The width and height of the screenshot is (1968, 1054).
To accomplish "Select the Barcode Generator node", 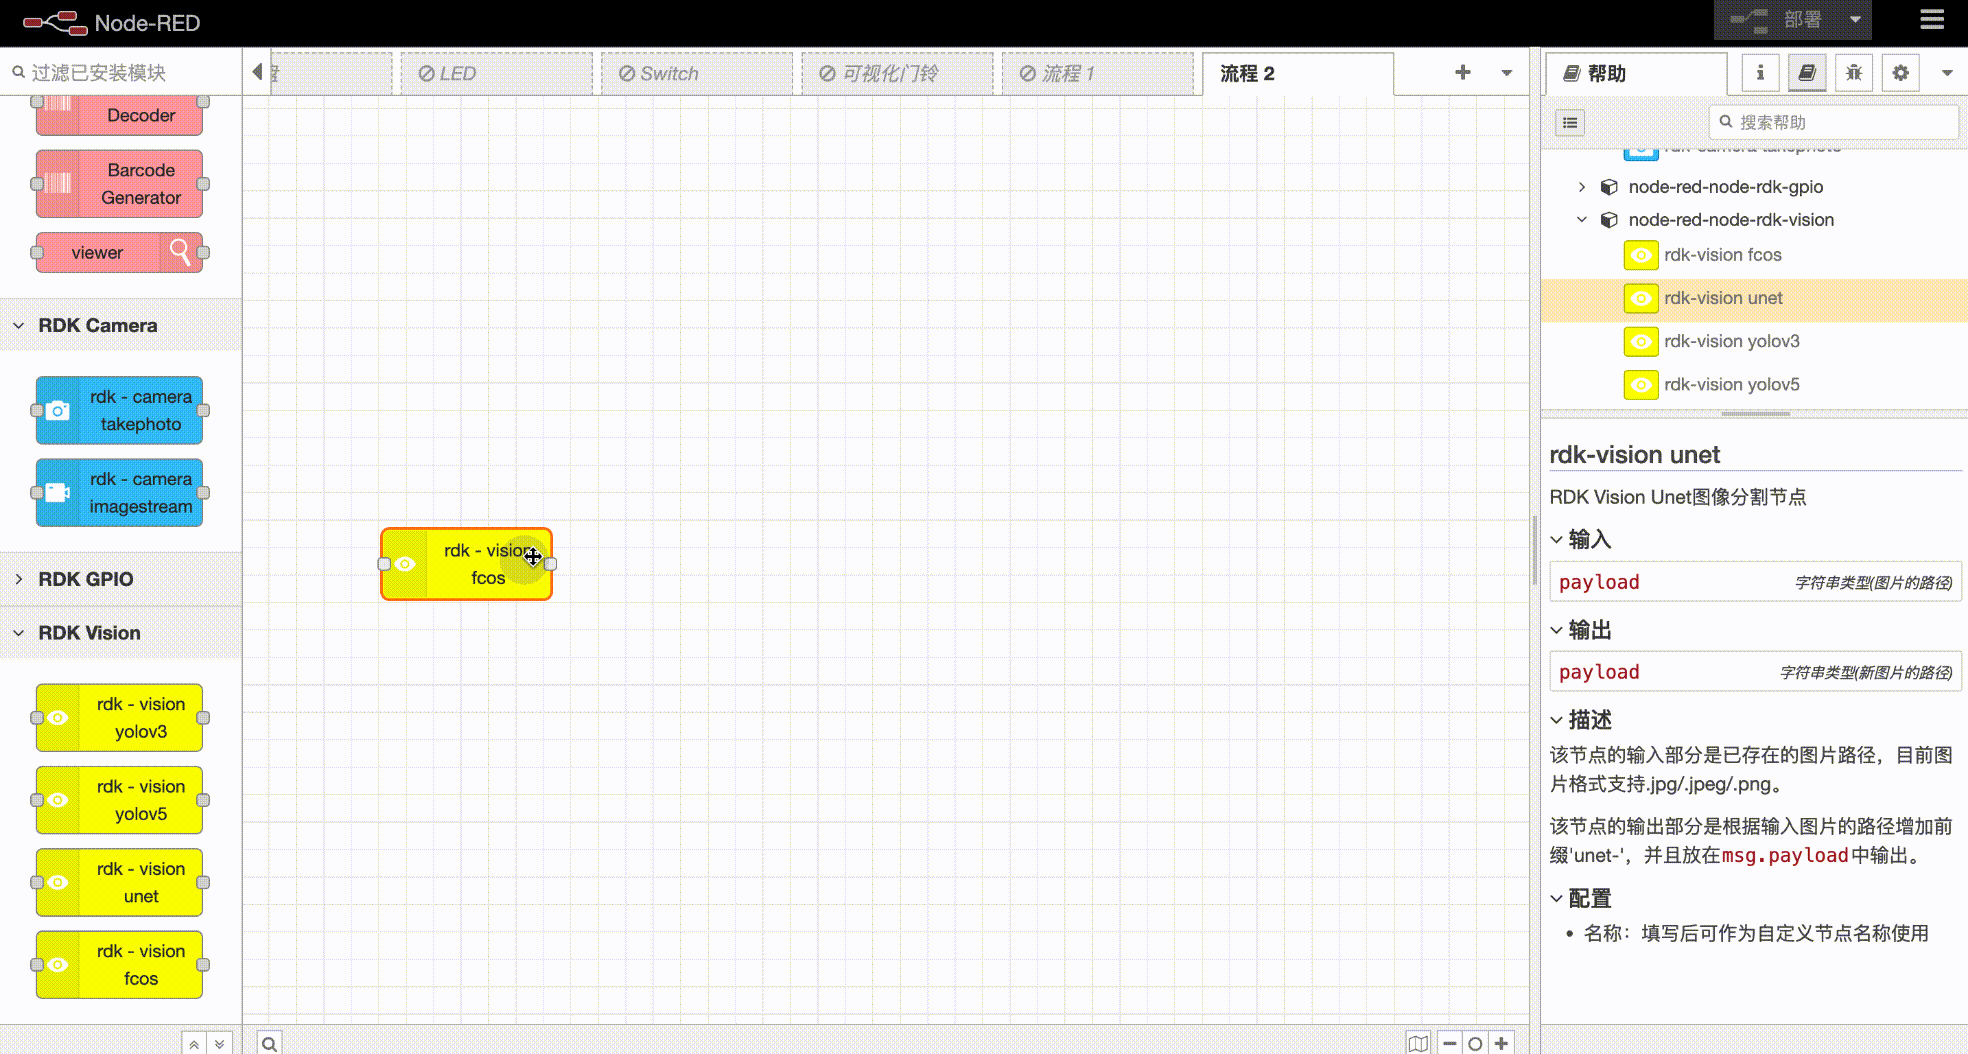I will tap(119, 184).
